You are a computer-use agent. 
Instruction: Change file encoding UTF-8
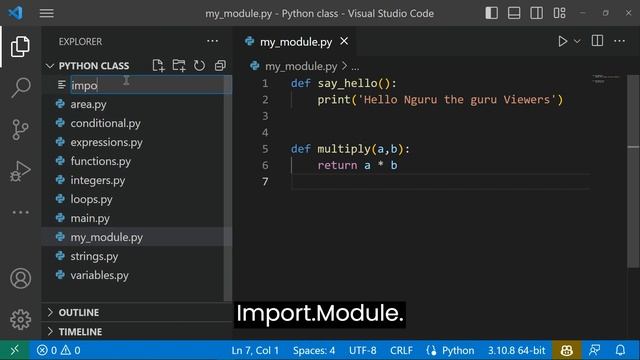tap(362, 350)
